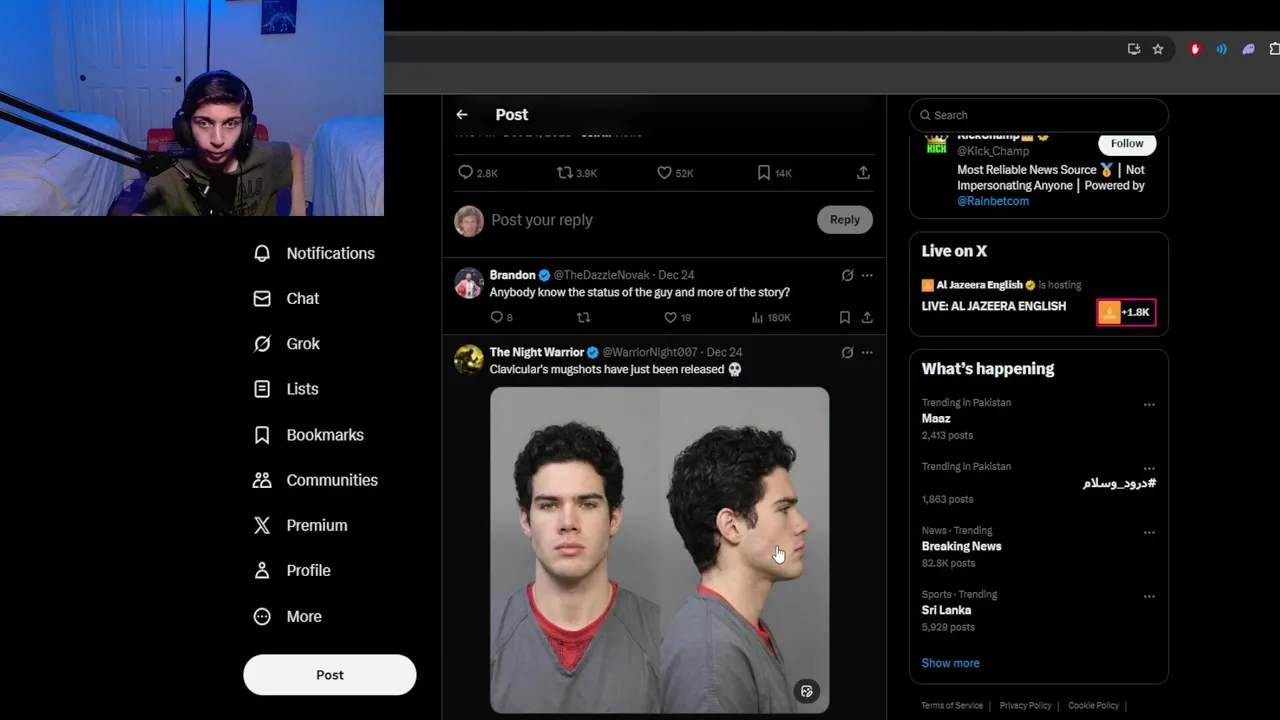Open the Kick_Champ profile avatar
The image size is (1280, 720).
click(936, 145)
